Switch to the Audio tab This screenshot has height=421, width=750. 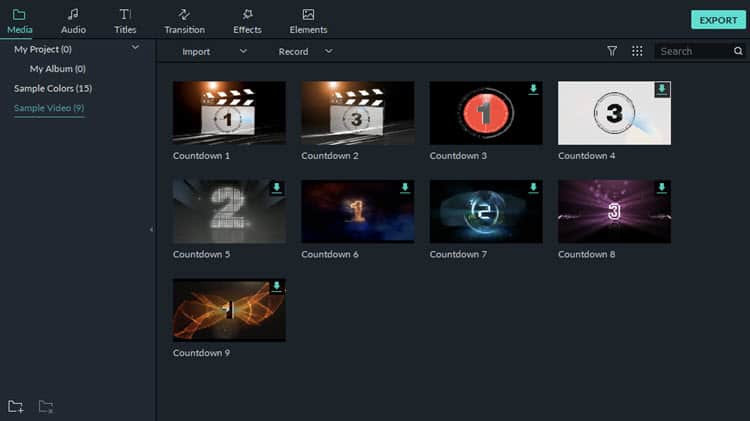point(73,20)
